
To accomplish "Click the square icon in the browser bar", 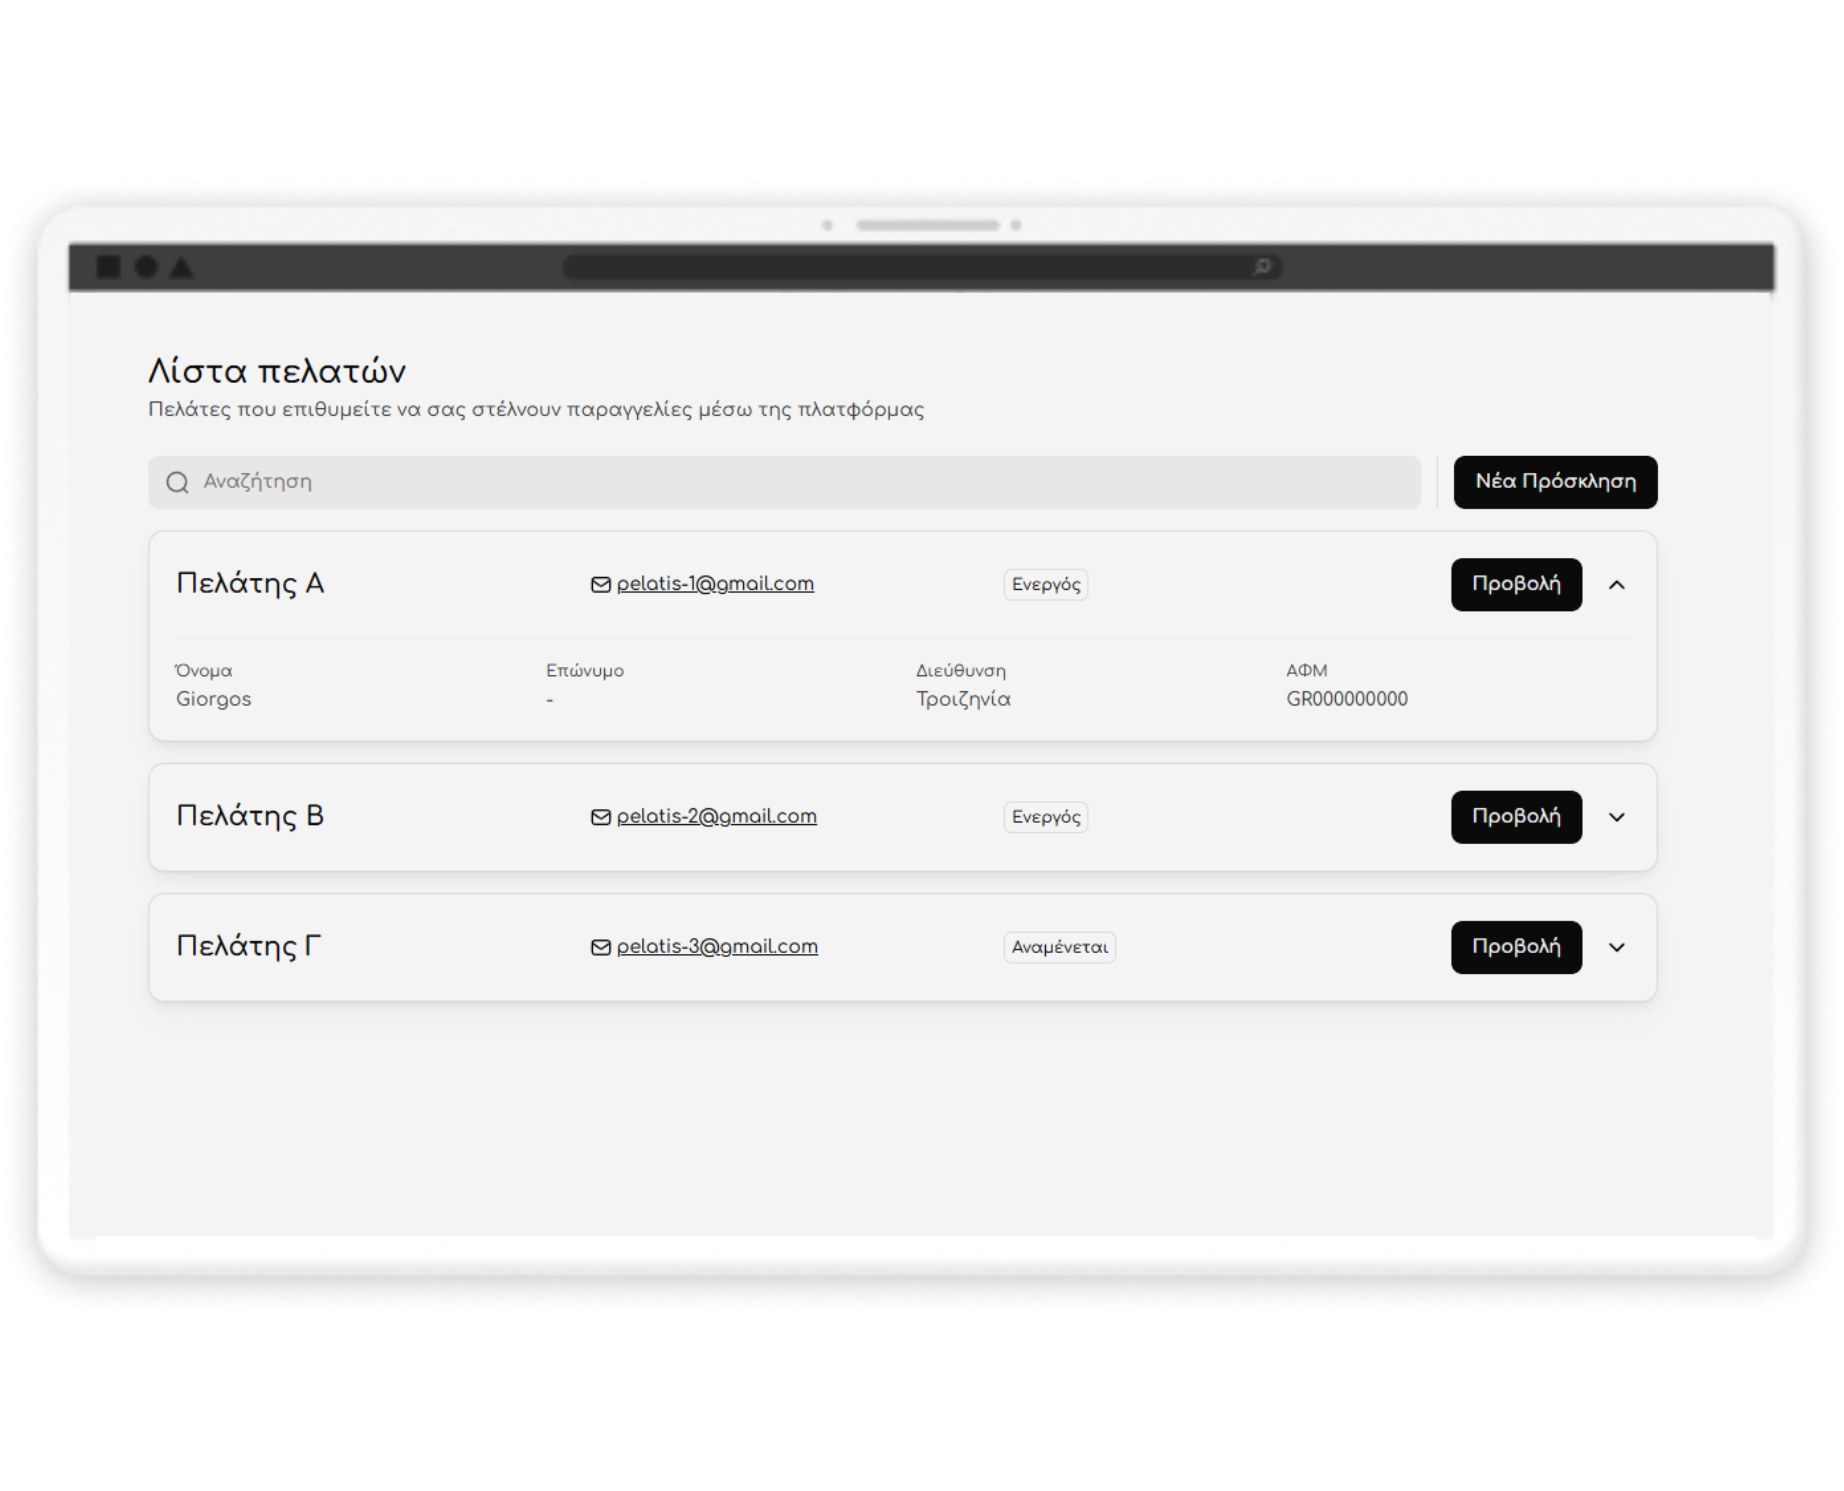I will (x=108, y=267).
